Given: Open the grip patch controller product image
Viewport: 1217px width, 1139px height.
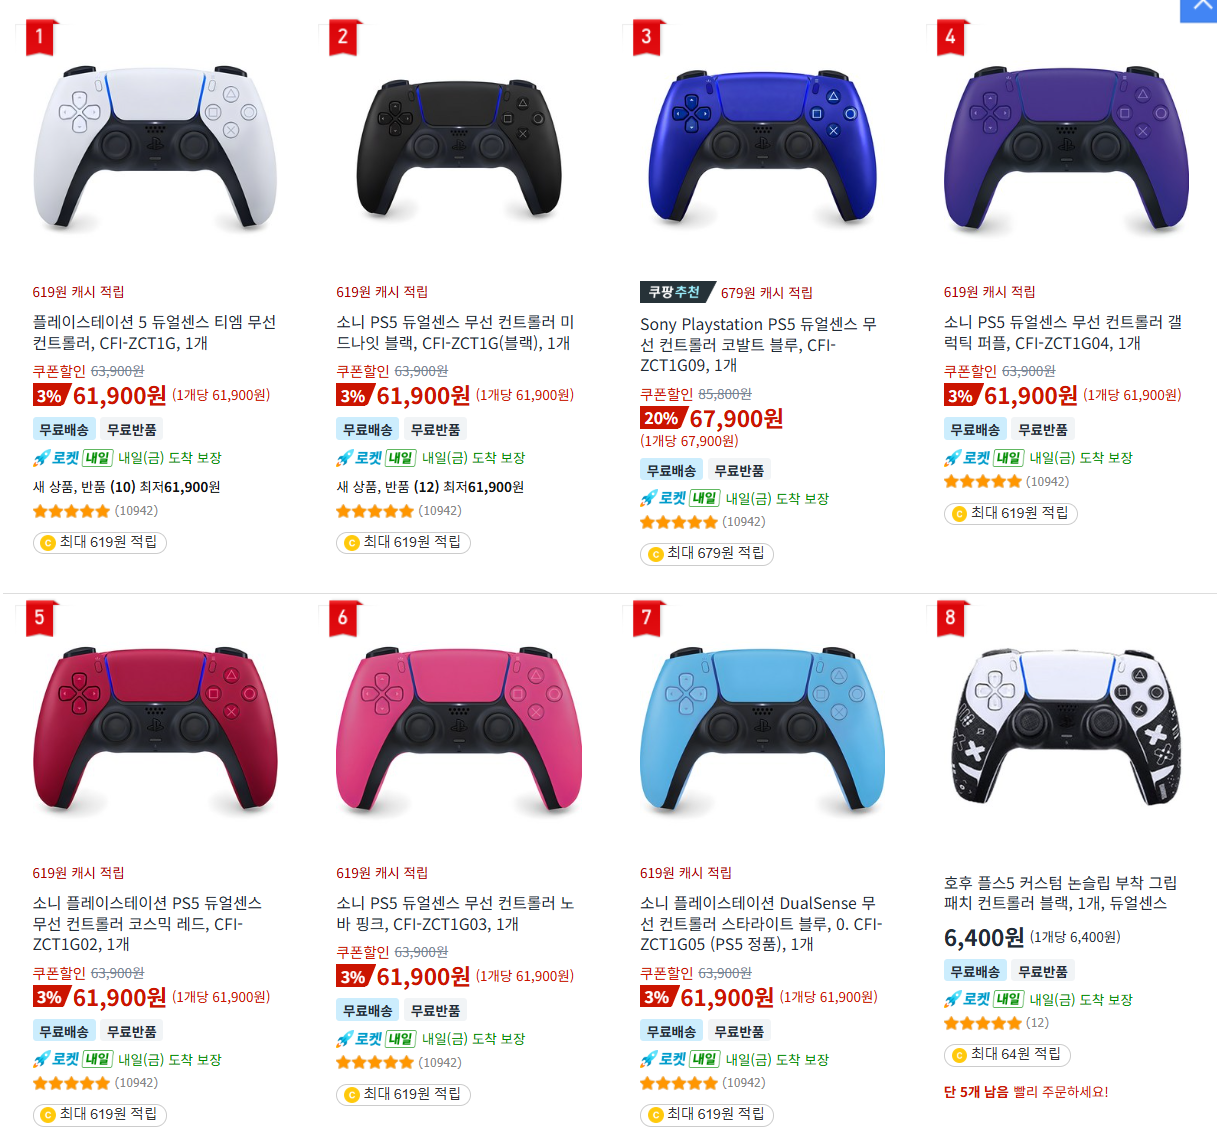Looking at the screenshot, I should pos(1066,728).
